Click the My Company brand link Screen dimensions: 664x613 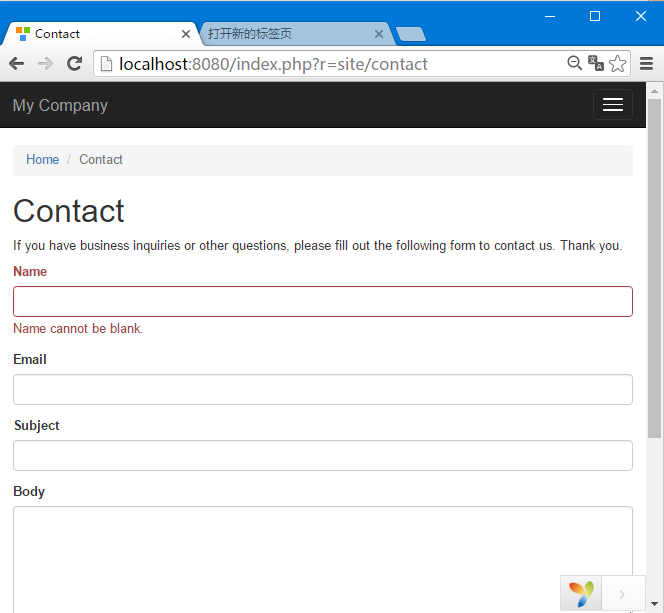click(60, 105)
